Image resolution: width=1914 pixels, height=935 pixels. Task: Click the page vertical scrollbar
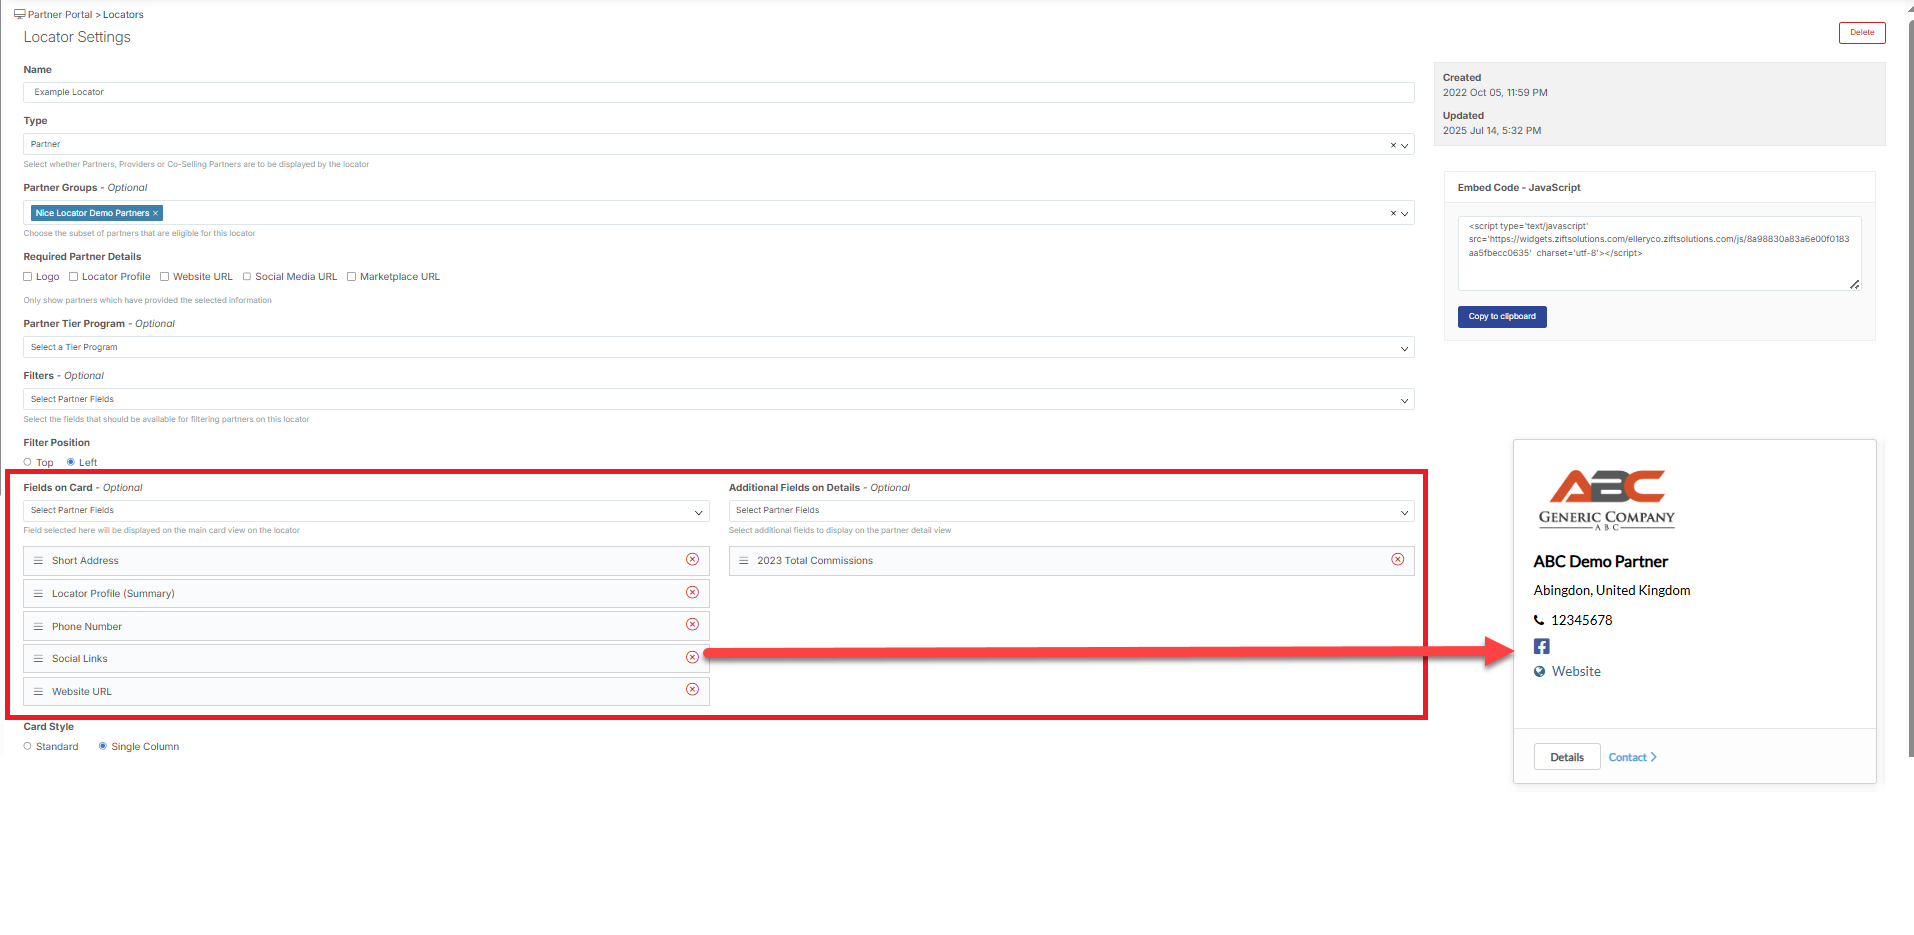tap(1910, 390)
